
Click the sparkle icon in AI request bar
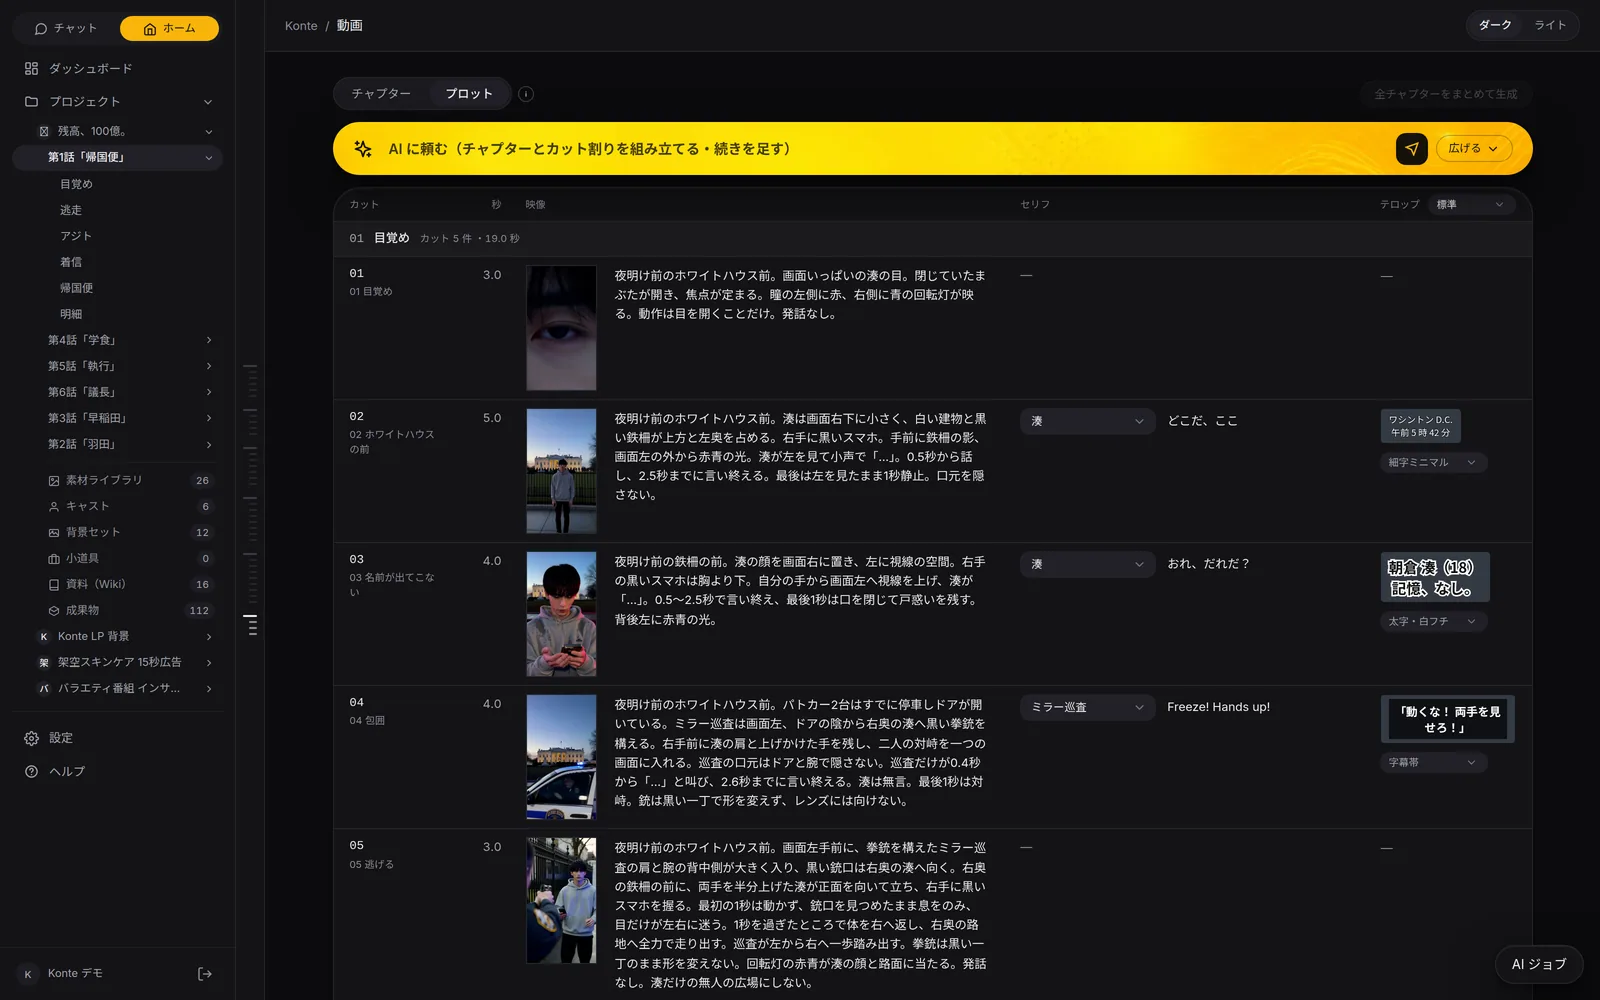(x=363, y=149)
